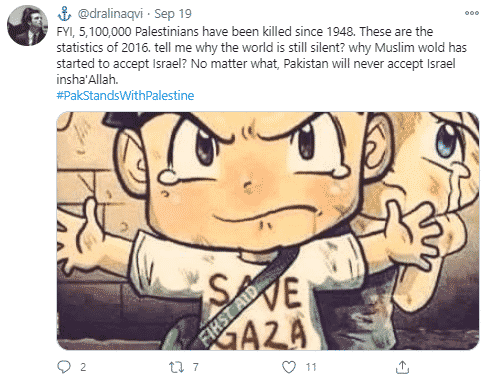The image size is (488, 381).
Task: Click the tweet text starting with FYI
Action: point(261,56)
